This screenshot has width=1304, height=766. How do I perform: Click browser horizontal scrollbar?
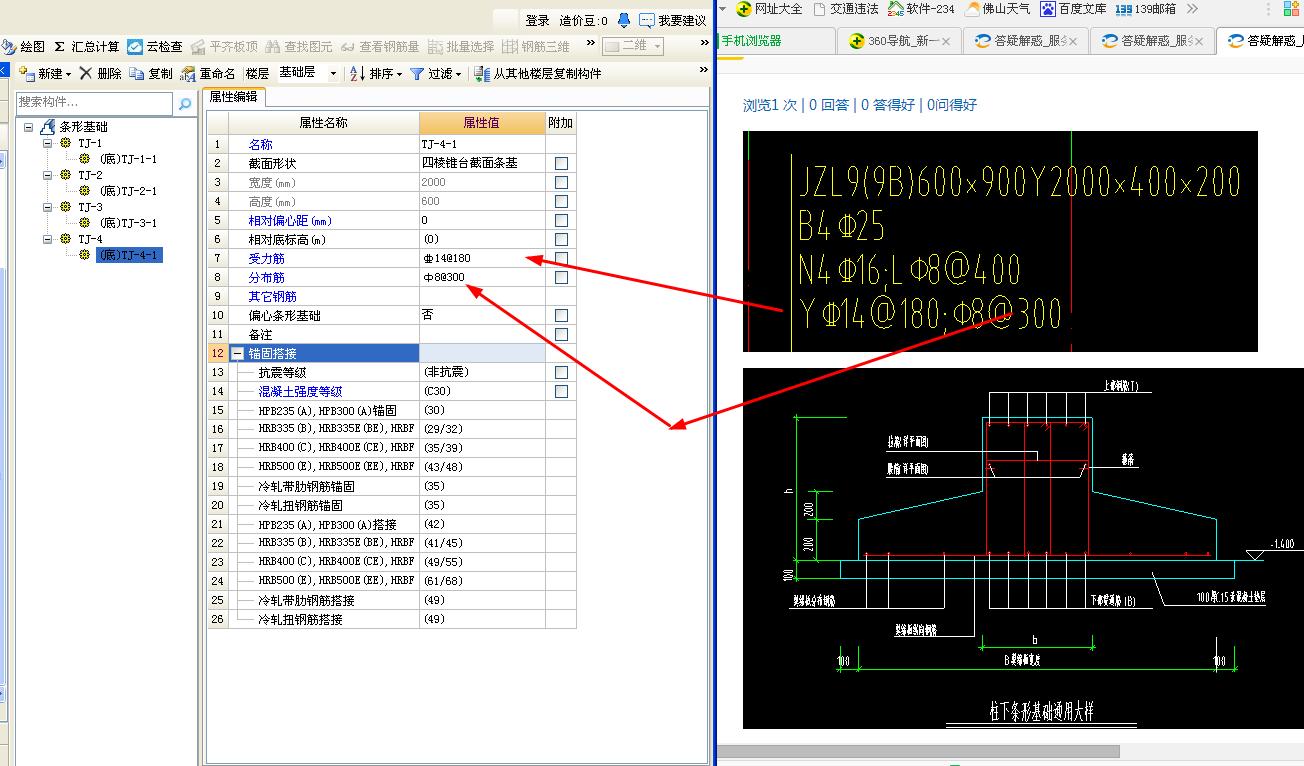click(x=919, y=751)
